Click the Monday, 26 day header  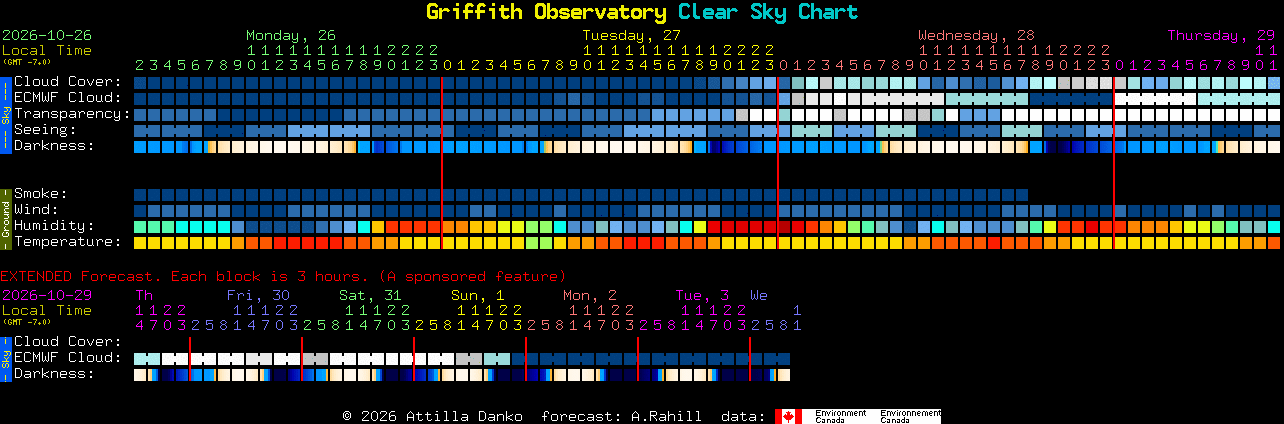tap(291, 35)
